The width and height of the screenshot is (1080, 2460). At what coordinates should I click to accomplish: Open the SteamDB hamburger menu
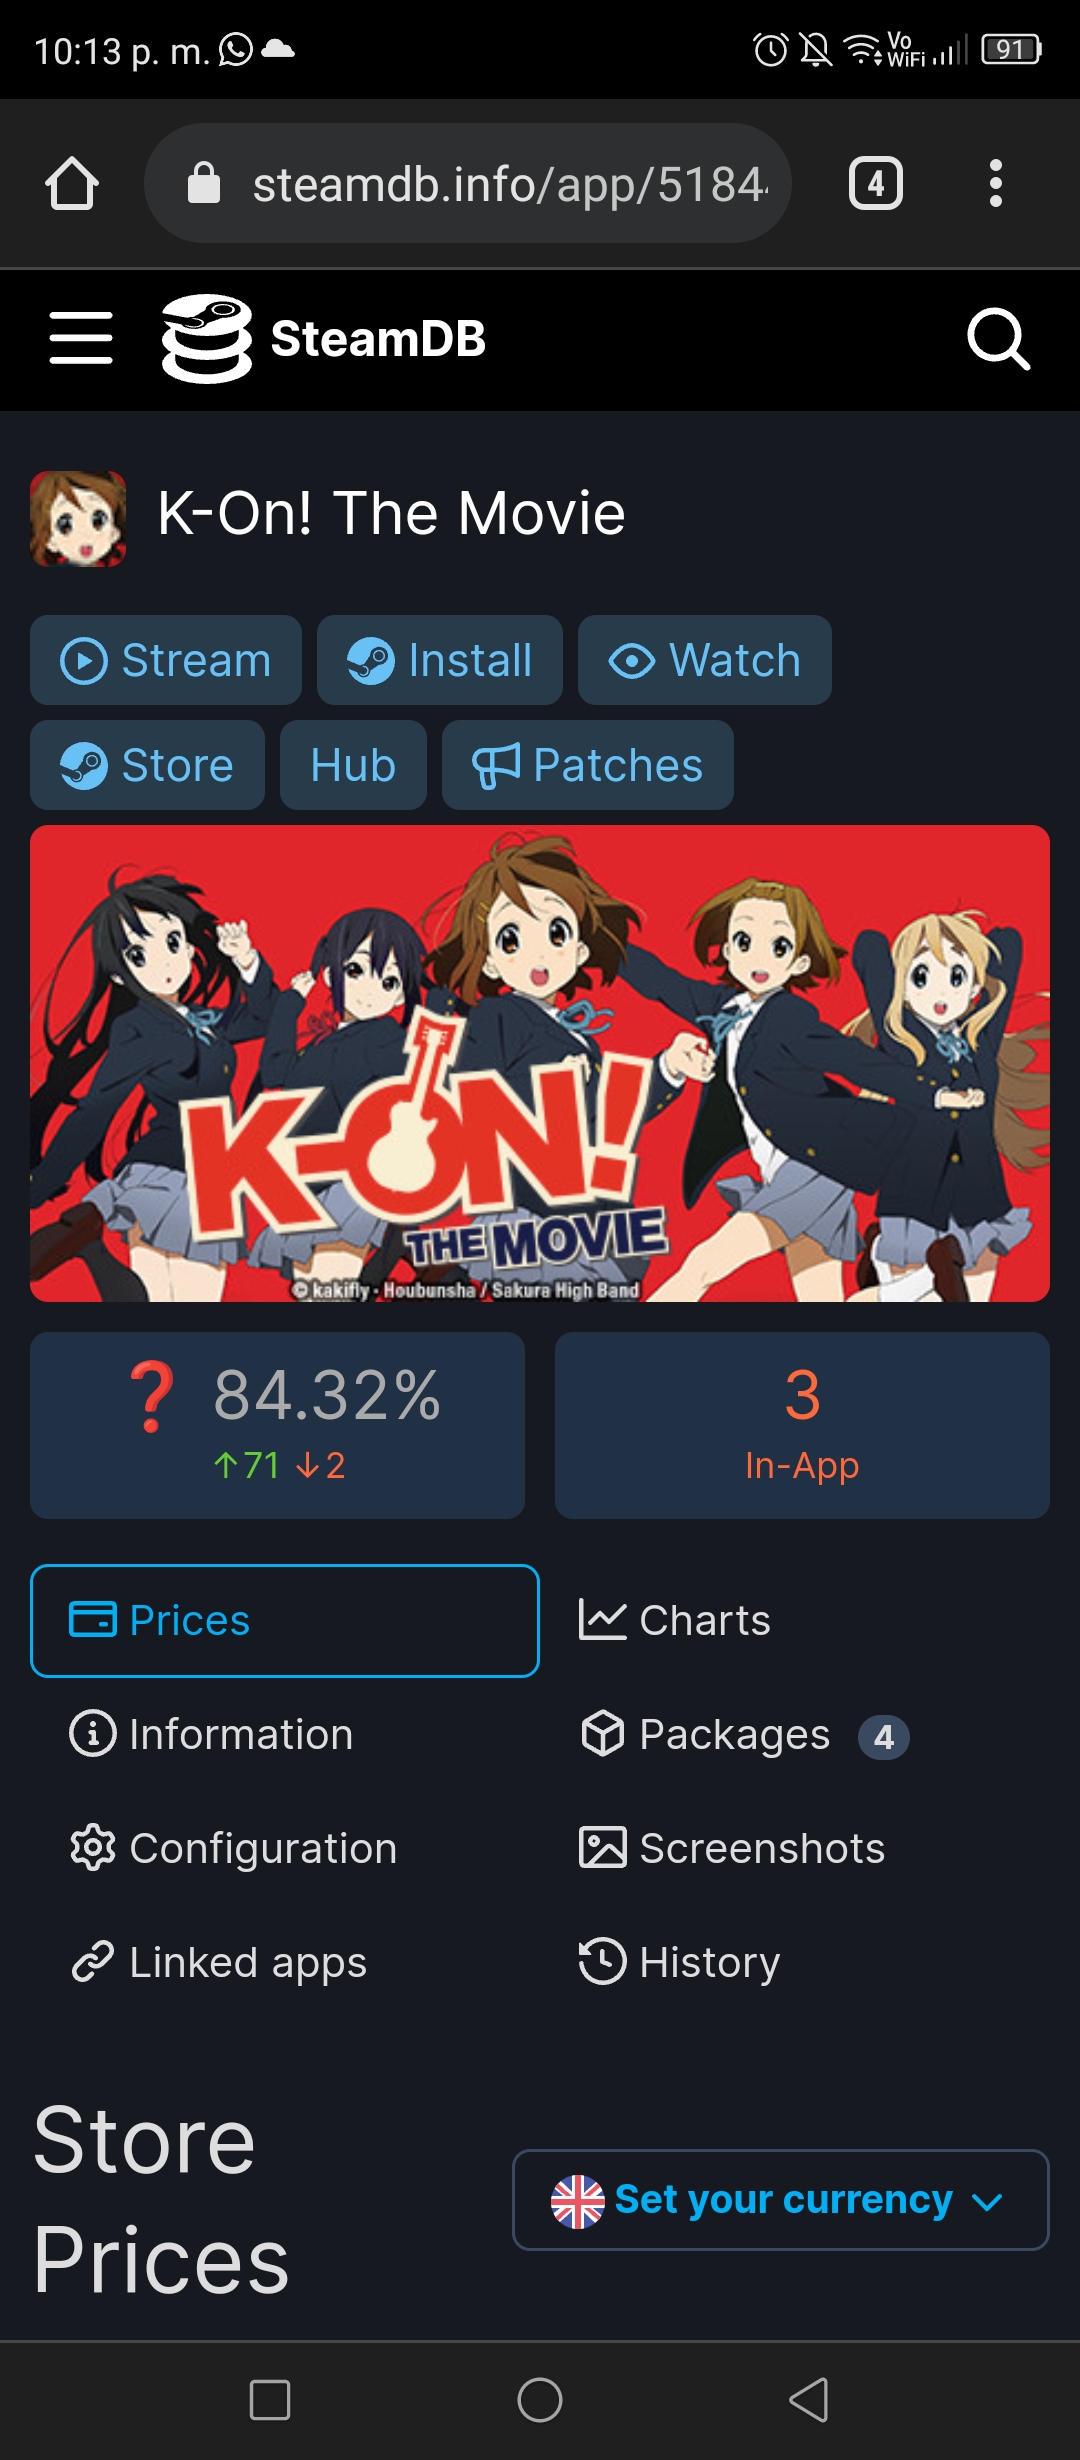(x=81, y=338)
